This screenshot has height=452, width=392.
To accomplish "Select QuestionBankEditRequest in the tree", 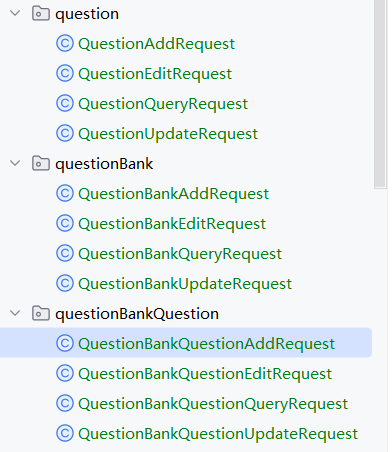I will (x=172, y=224).
